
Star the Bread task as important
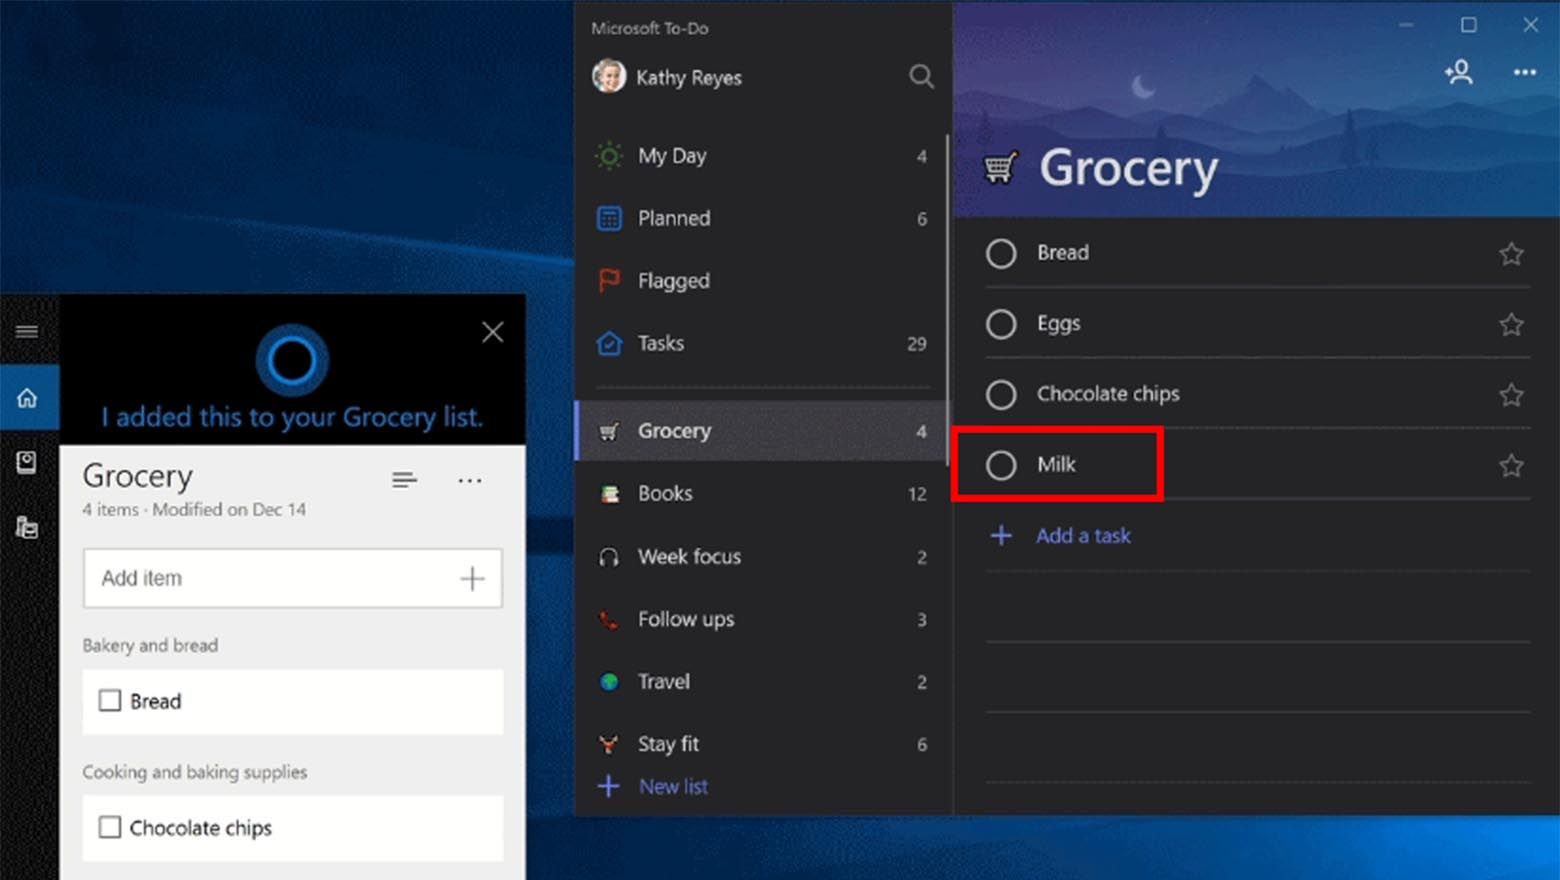[1511, 254]
